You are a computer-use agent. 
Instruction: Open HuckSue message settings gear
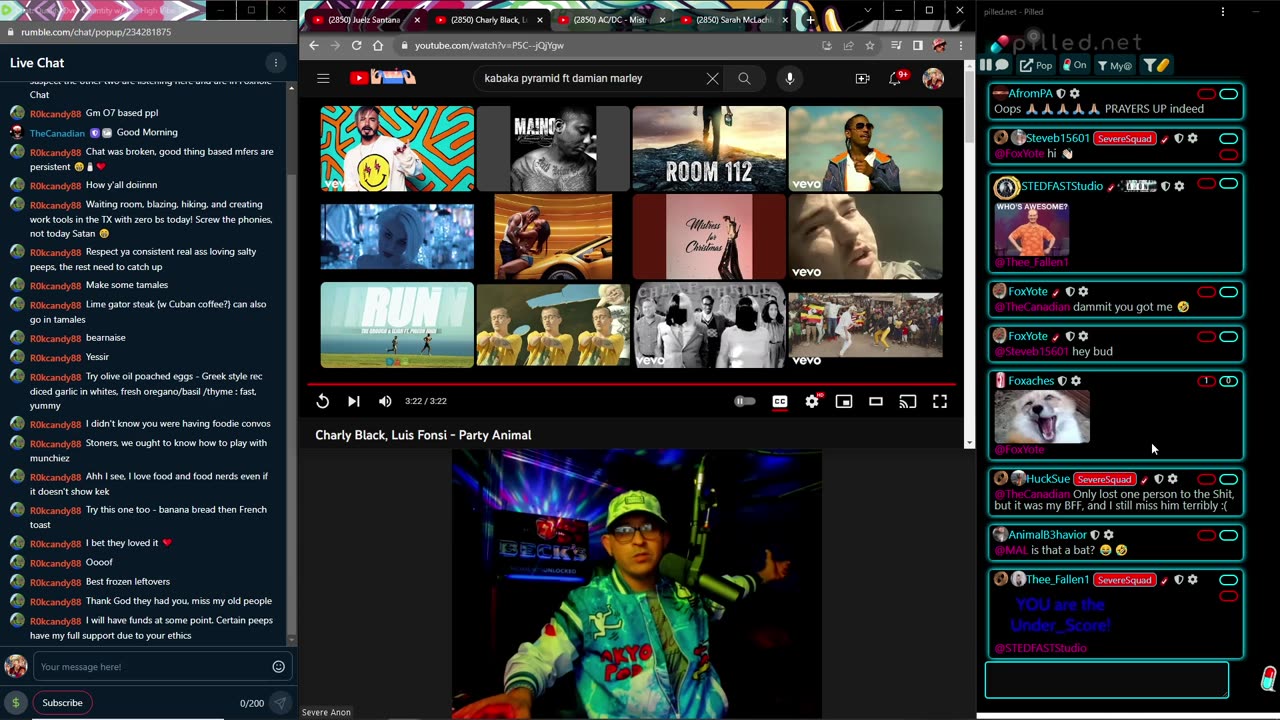click(x=1173, y=479)
